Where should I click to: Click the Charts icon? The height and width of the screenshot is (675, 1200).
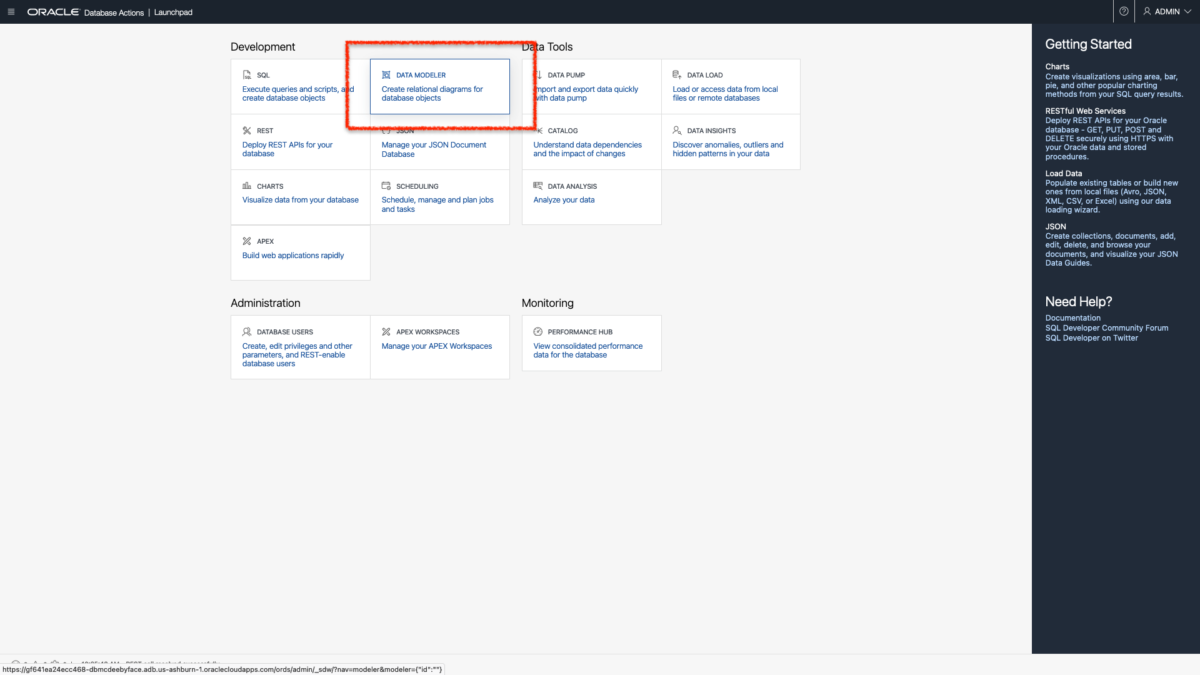248,186
